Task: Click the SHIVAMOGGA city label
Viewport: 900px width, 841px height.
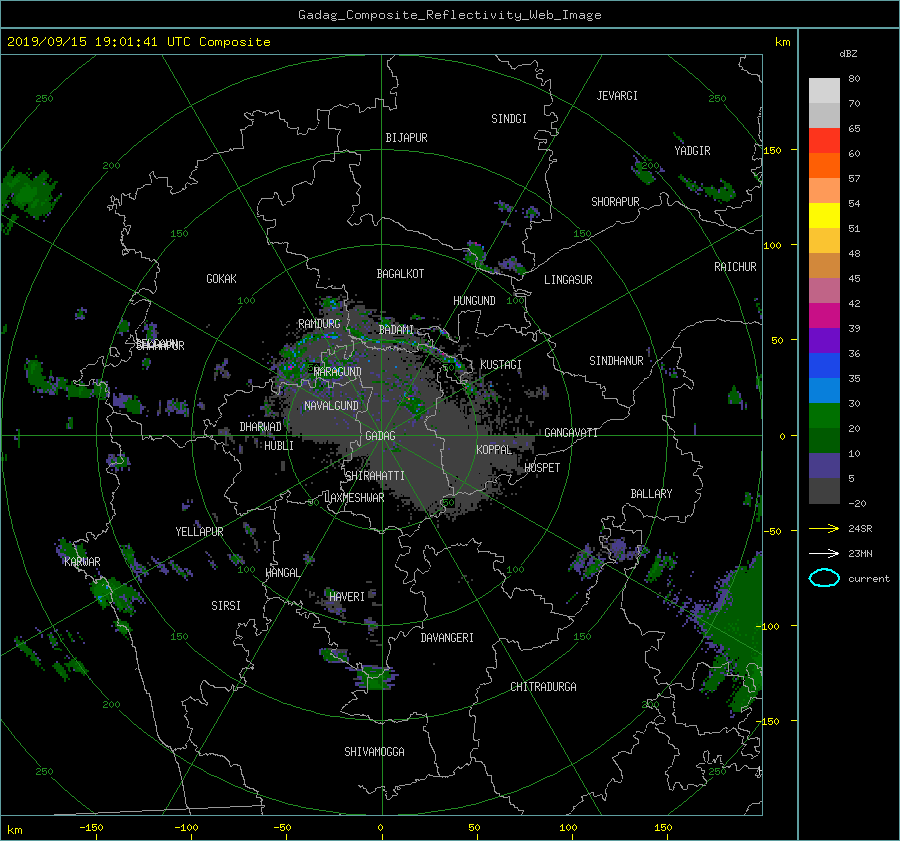Action: pos(374,752)
